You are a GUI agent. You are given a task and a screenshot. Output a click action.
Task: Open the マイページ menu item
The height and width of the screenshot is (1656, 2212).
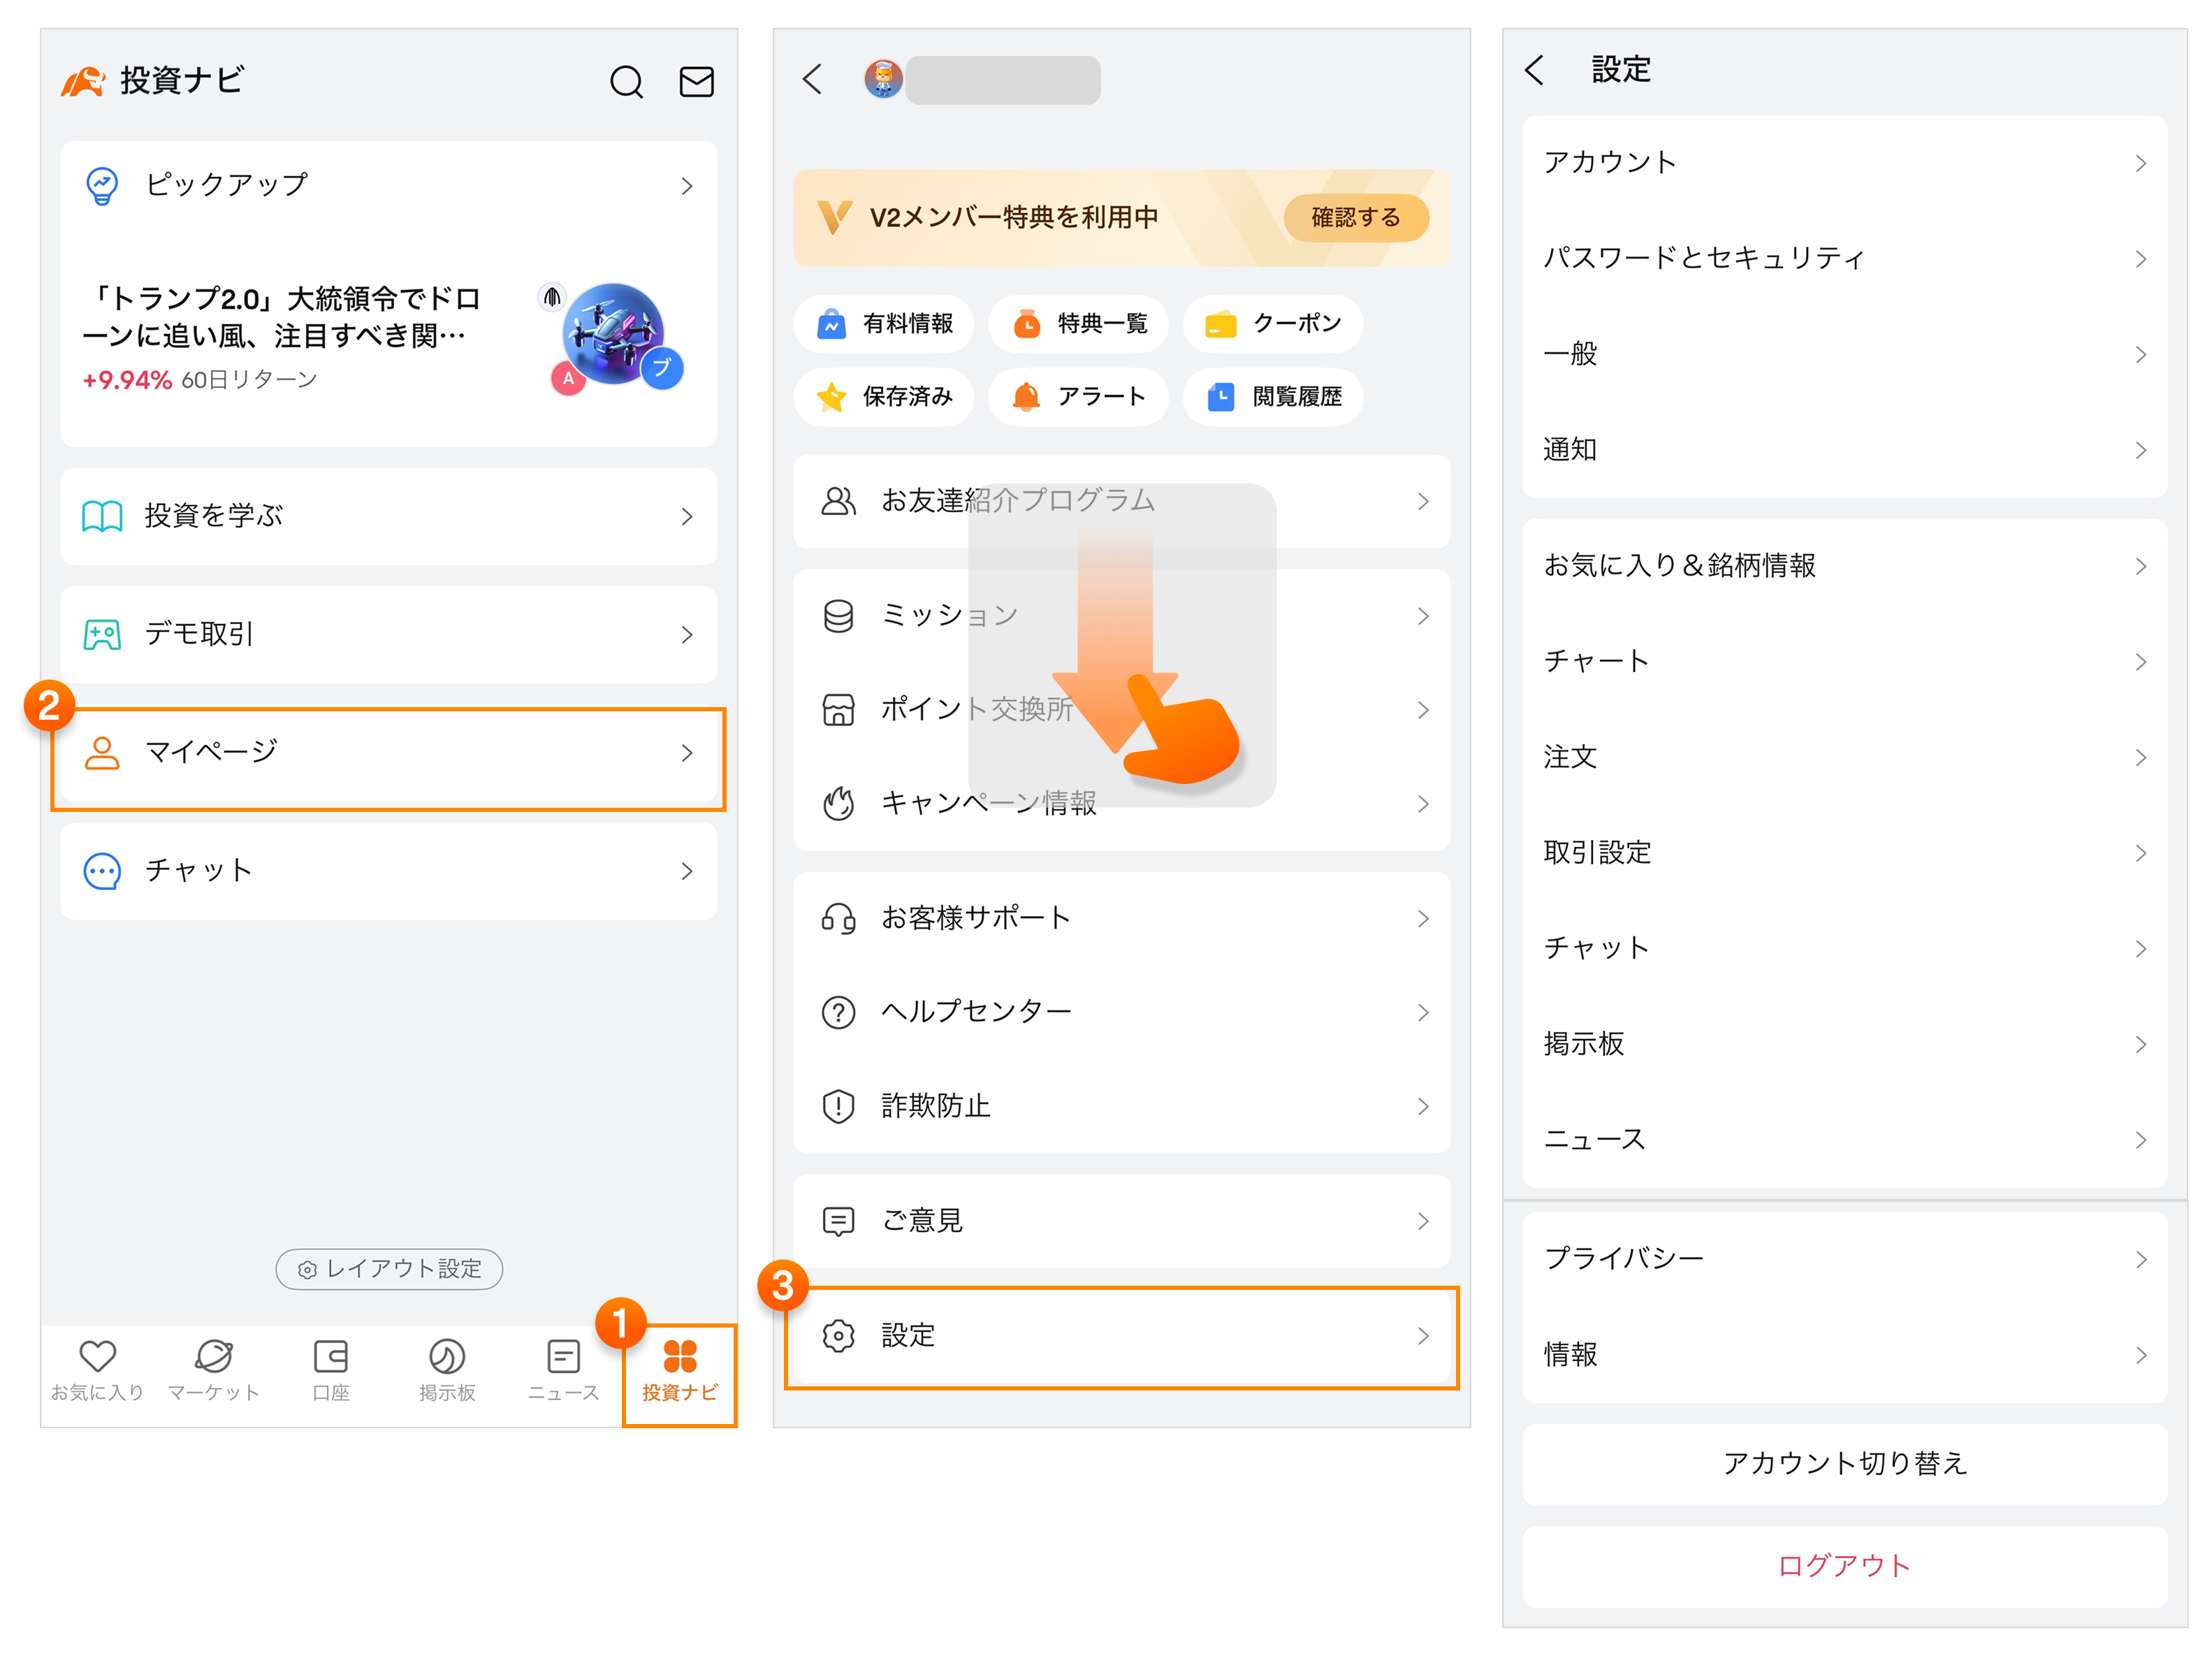tap(388, 753)
